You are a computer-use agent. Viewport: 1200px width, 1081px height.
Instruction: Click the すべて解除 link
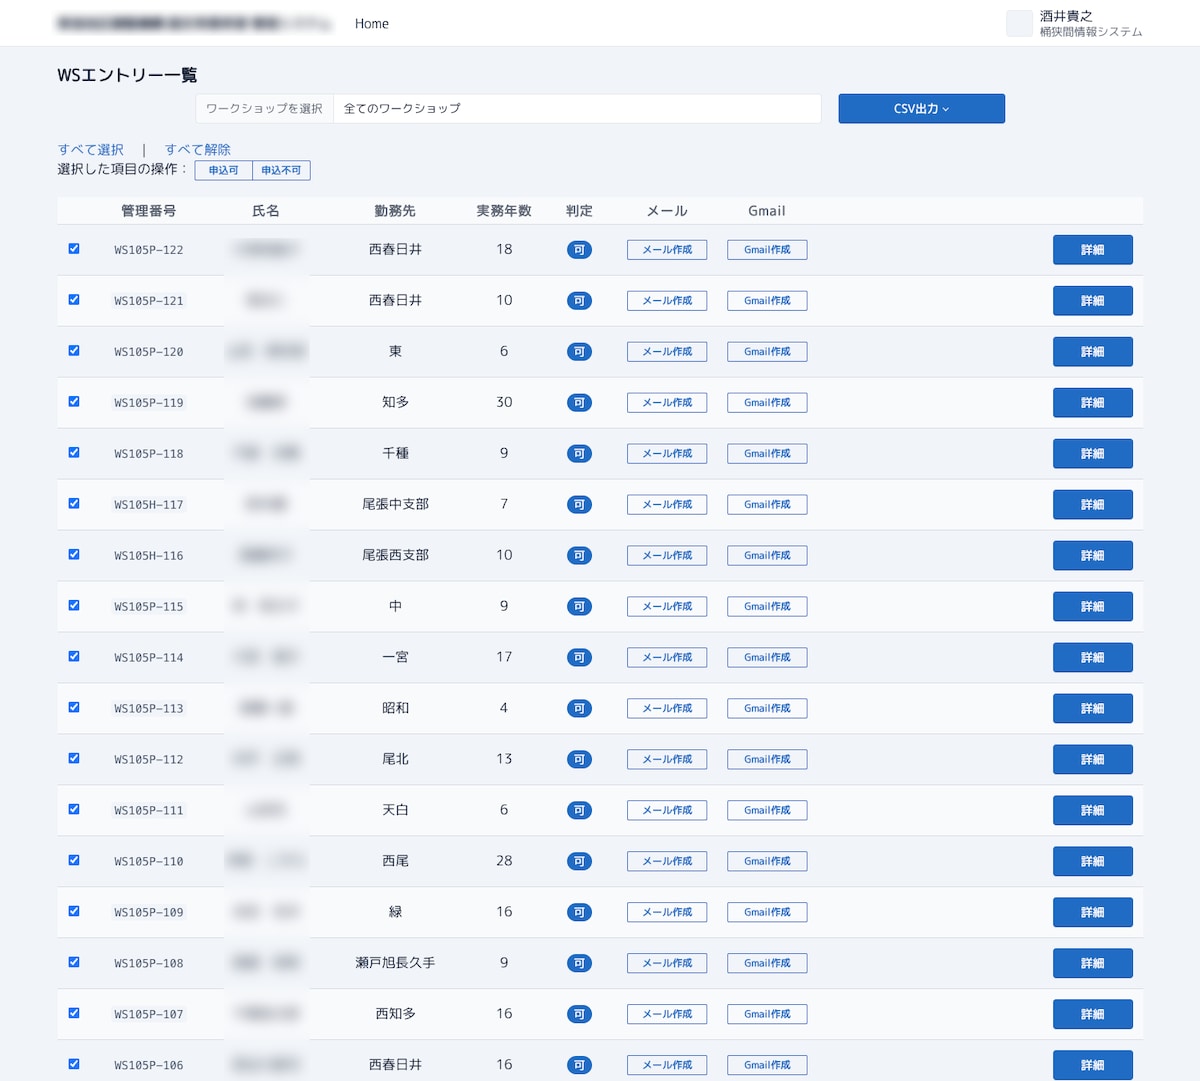(x=198, y=150)
